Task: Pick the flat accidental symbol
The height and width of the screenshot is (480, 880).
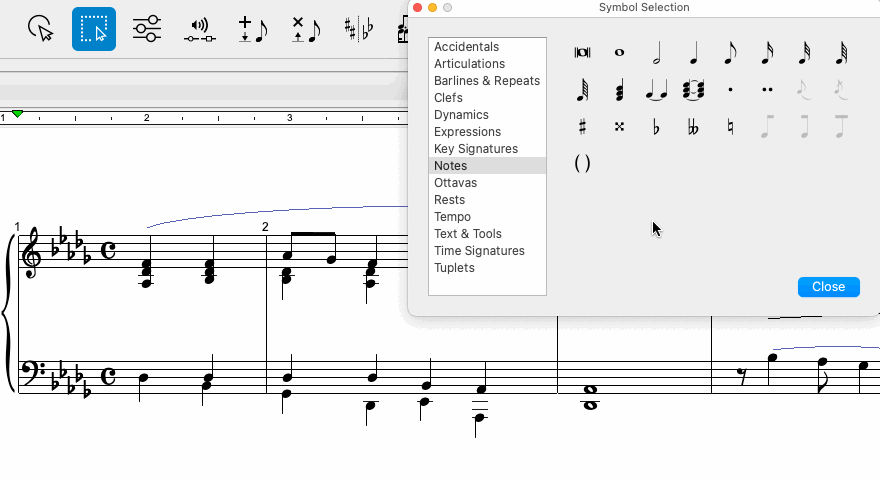Action: point(656,127)
